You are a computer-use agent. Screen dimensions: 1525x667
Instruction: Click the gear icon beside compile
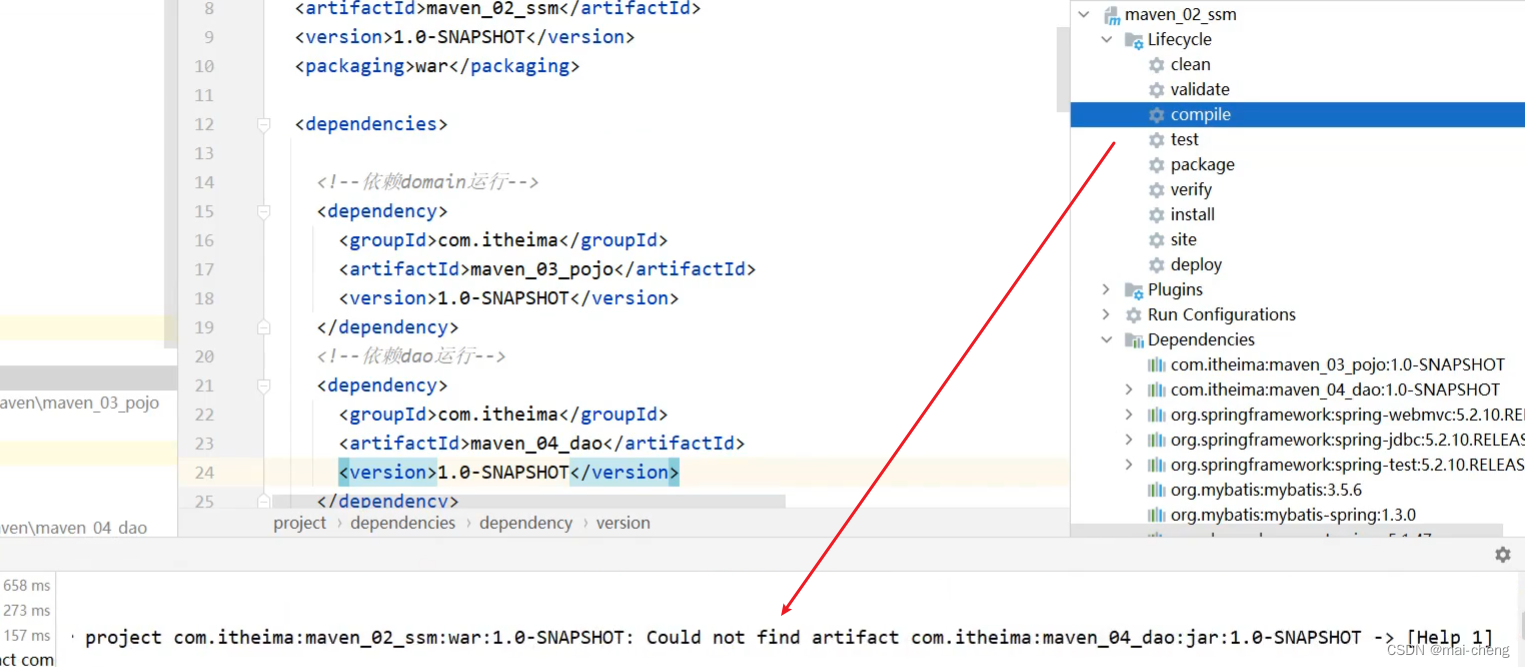point(1157,115)
